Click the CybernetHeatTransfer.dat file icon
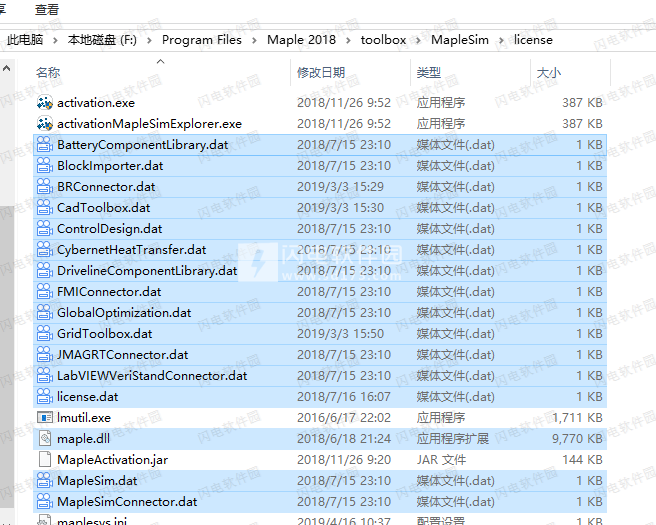 (x=45, y=250)
